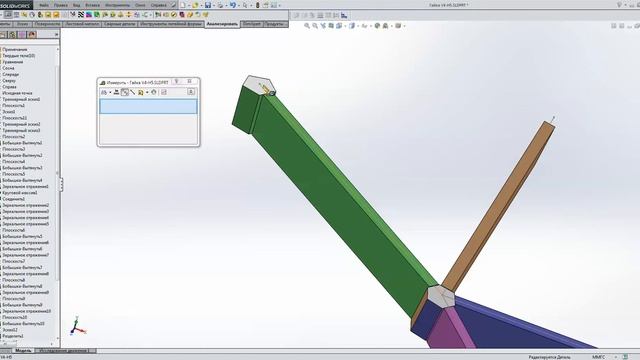The height and width of the screenshot is (360, 640).
Task: Switch to Сварные детали ribbon tab
Action: click(x=119, y=24)
